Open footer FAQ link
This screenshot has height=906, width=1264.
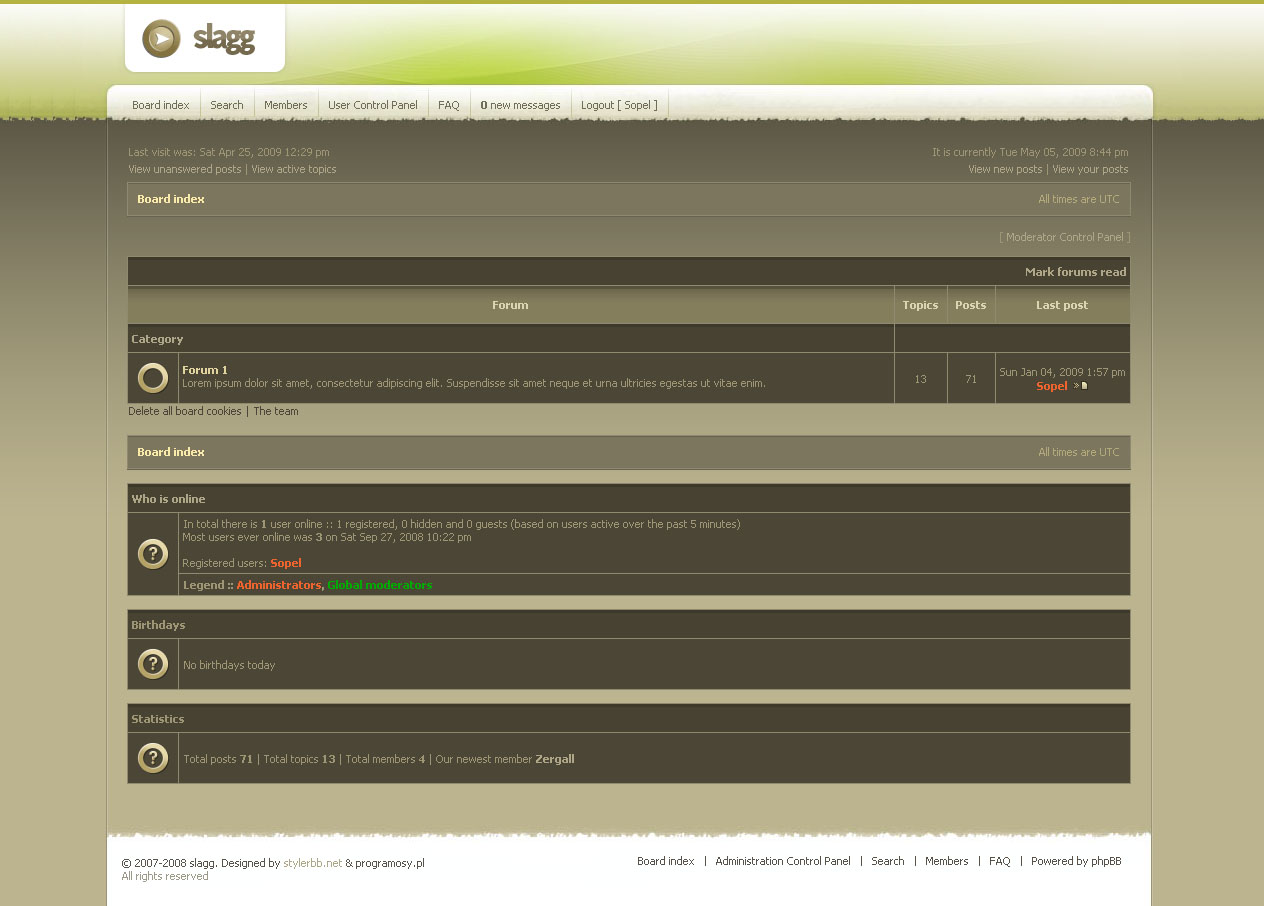[1000, 861]
